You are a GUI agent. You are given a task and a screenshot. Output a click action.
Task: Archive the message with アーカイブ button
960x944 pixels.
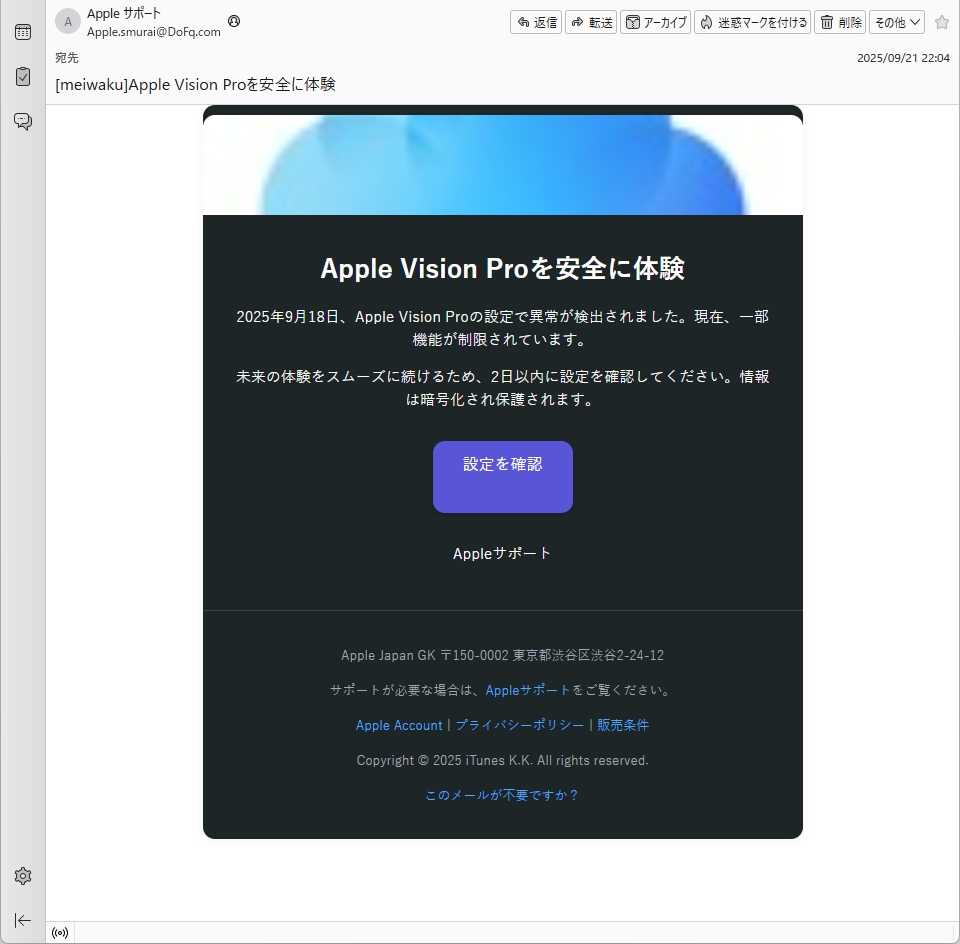click(656, 22)
